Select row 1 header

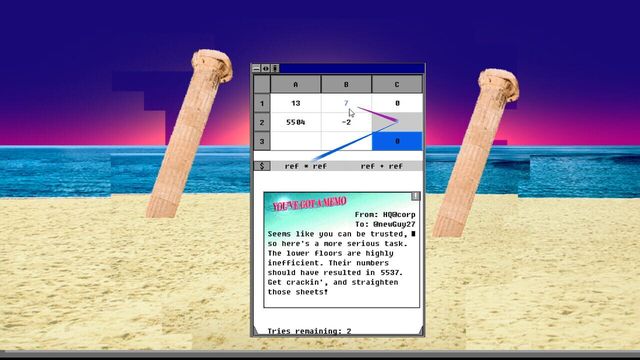point(262,103)
